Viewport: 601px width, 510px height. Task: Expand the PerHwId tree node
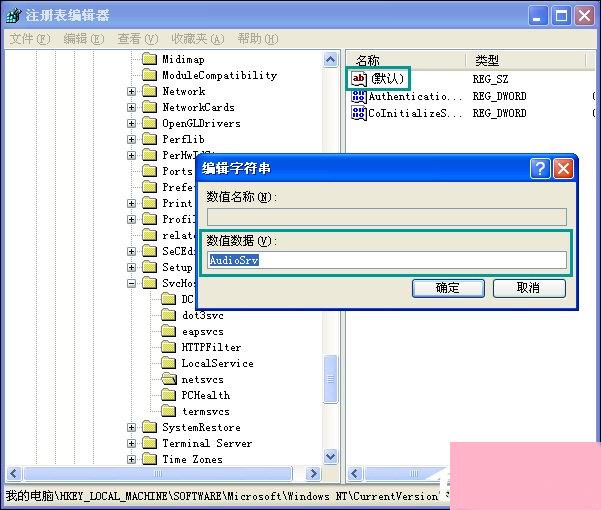click(131, 155)
